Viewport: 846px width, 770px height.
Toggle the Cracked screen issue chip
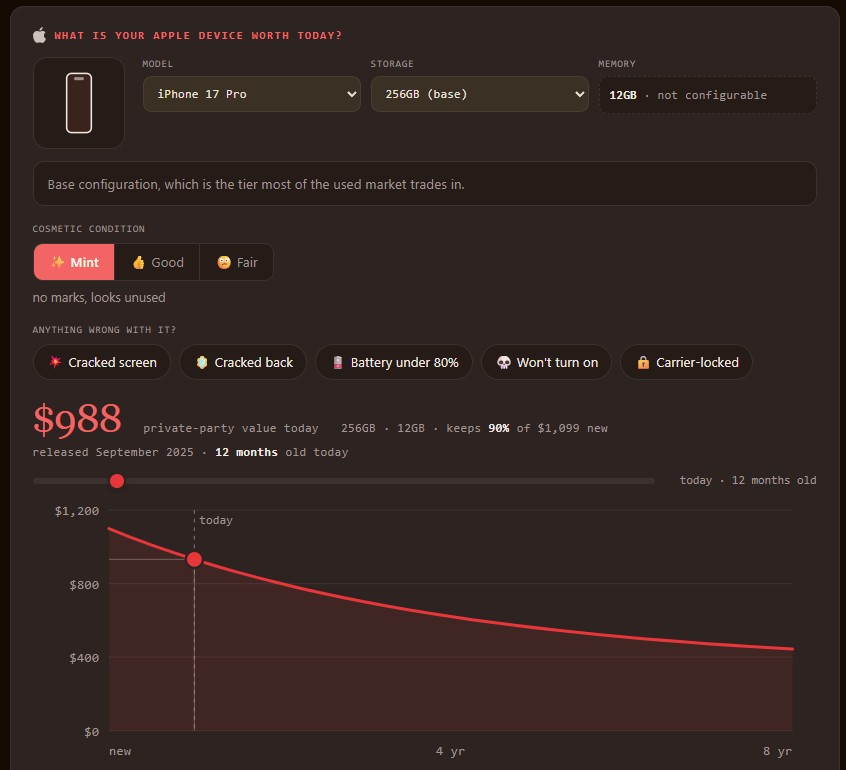point(102,362)
